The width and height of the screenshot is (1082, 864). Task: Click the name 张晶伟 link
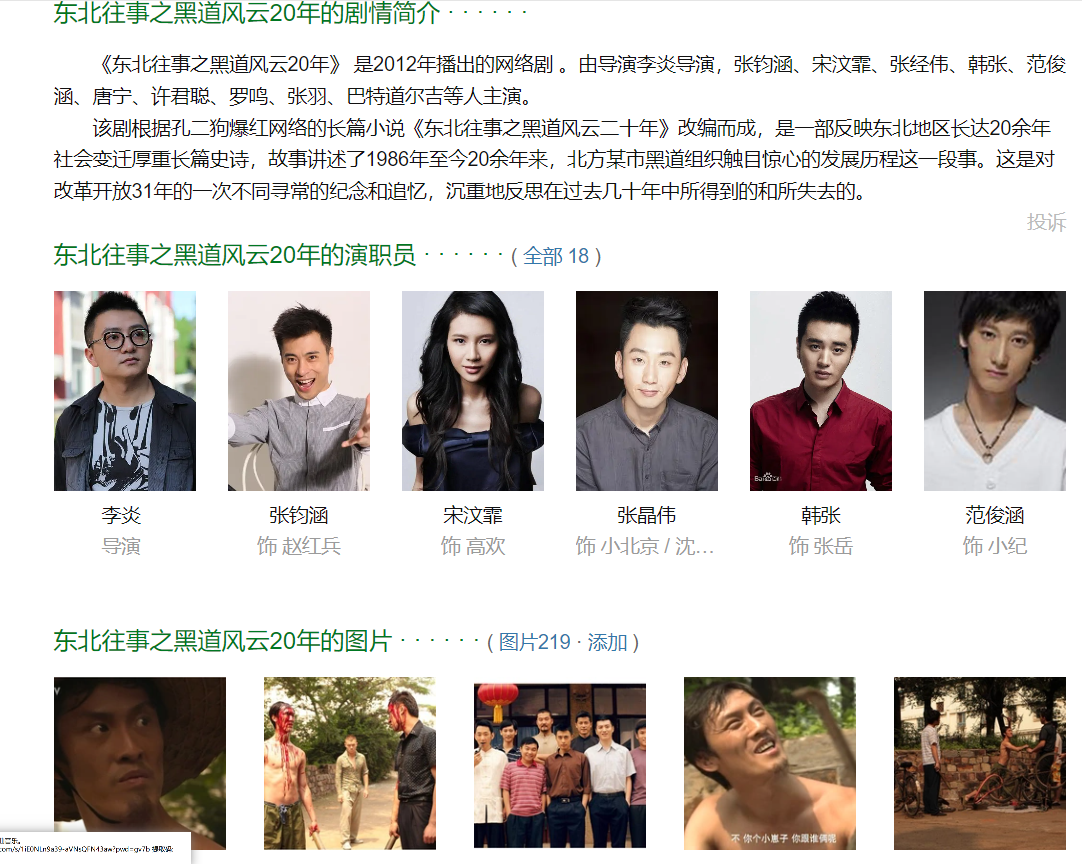click(647, 516)
